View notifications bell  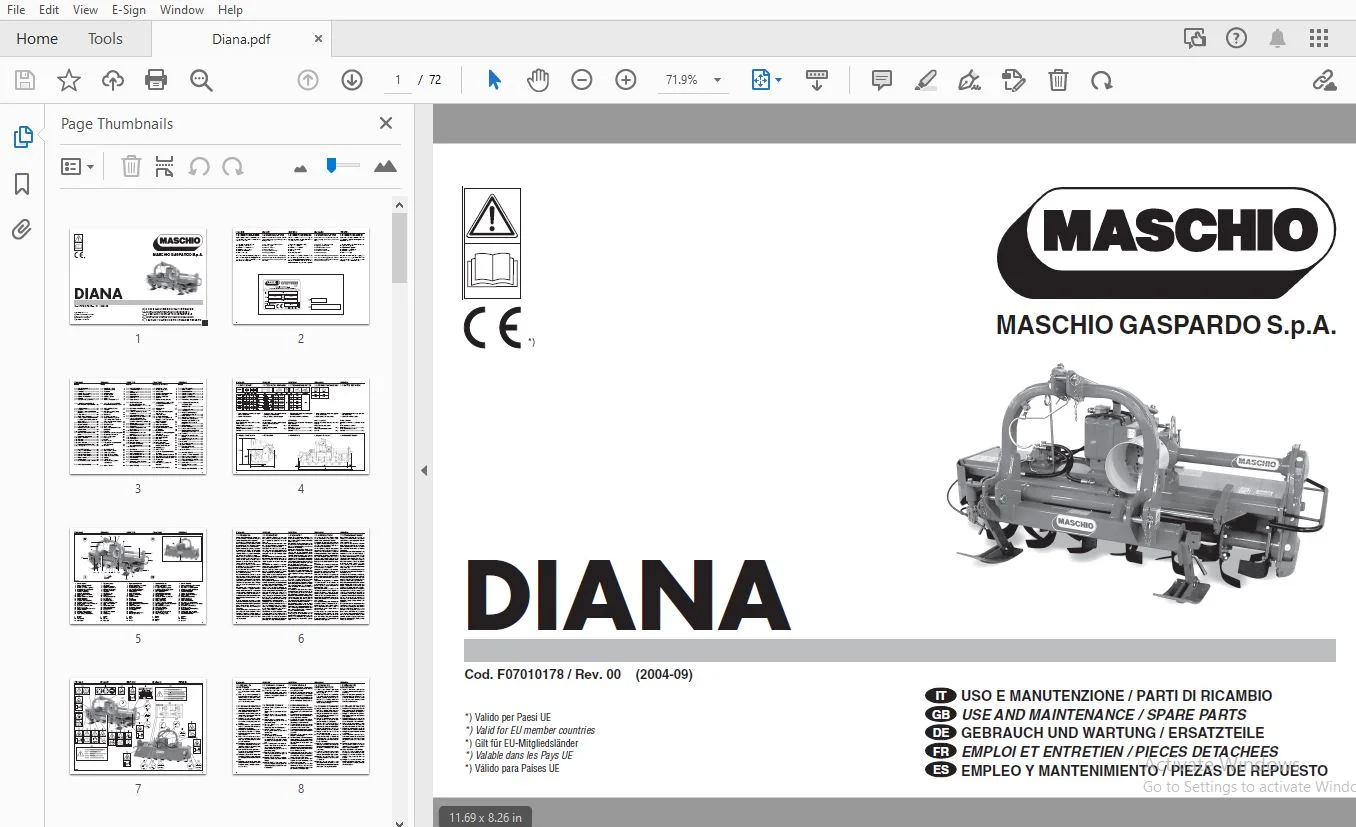point(1277,39)
